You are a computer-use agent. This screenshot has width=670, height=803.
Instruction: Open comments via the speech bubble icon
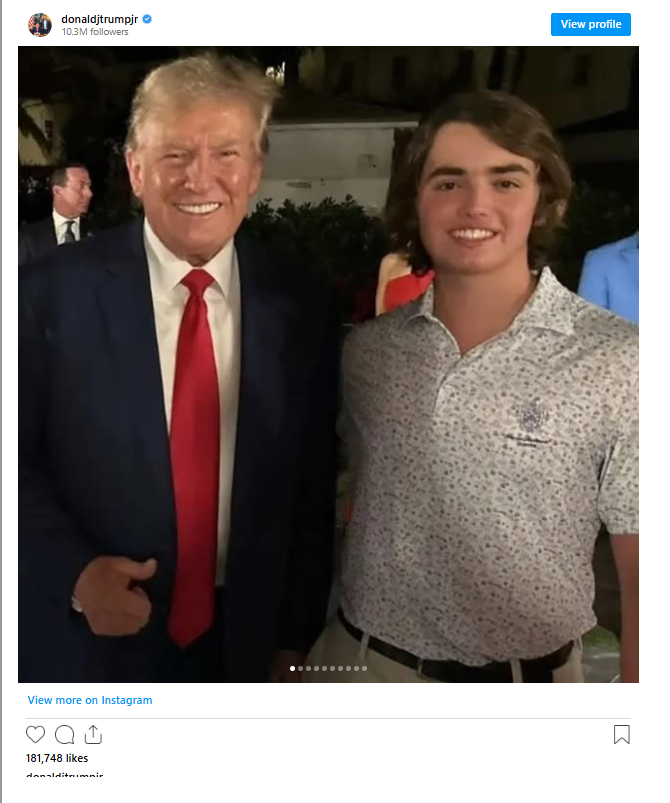[x=65, y=735]
